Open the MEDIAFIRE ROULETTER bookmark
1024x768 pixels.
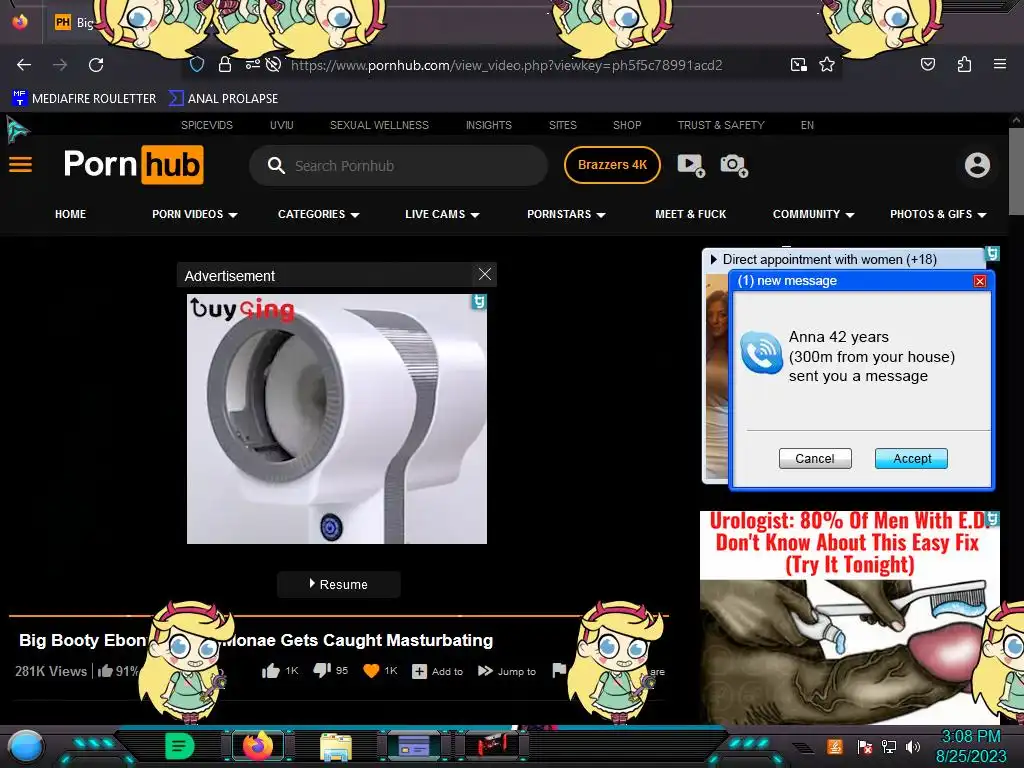click(x=84, y=99)
